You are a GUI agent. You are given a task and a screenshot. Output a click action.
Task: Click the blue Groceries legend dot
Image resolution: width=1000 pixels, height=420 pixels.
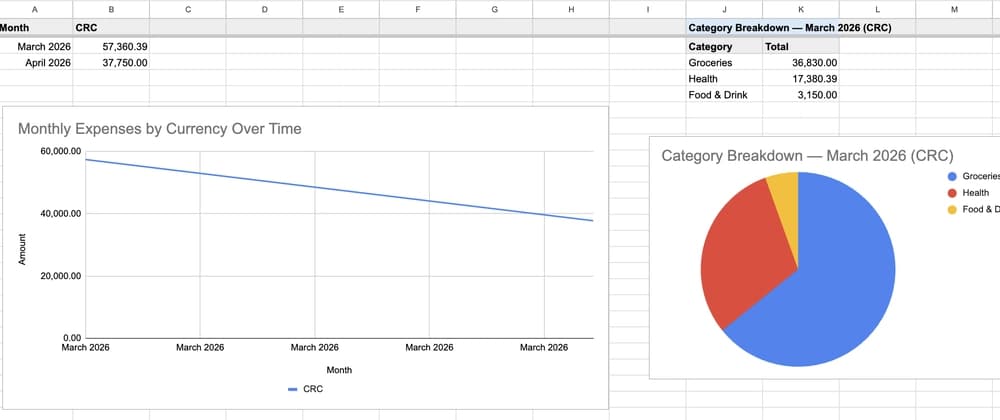[951, 176]
